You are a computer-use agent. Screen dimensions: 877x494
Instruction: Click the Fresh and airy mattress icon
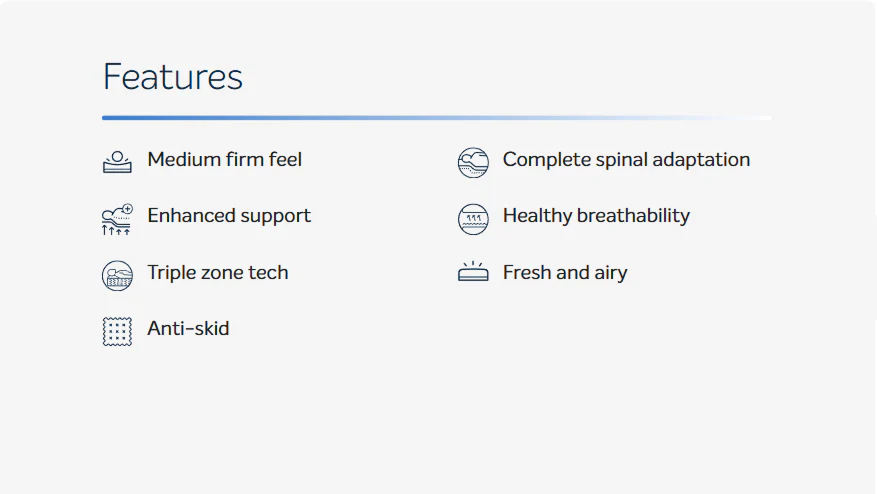point(473,271)
